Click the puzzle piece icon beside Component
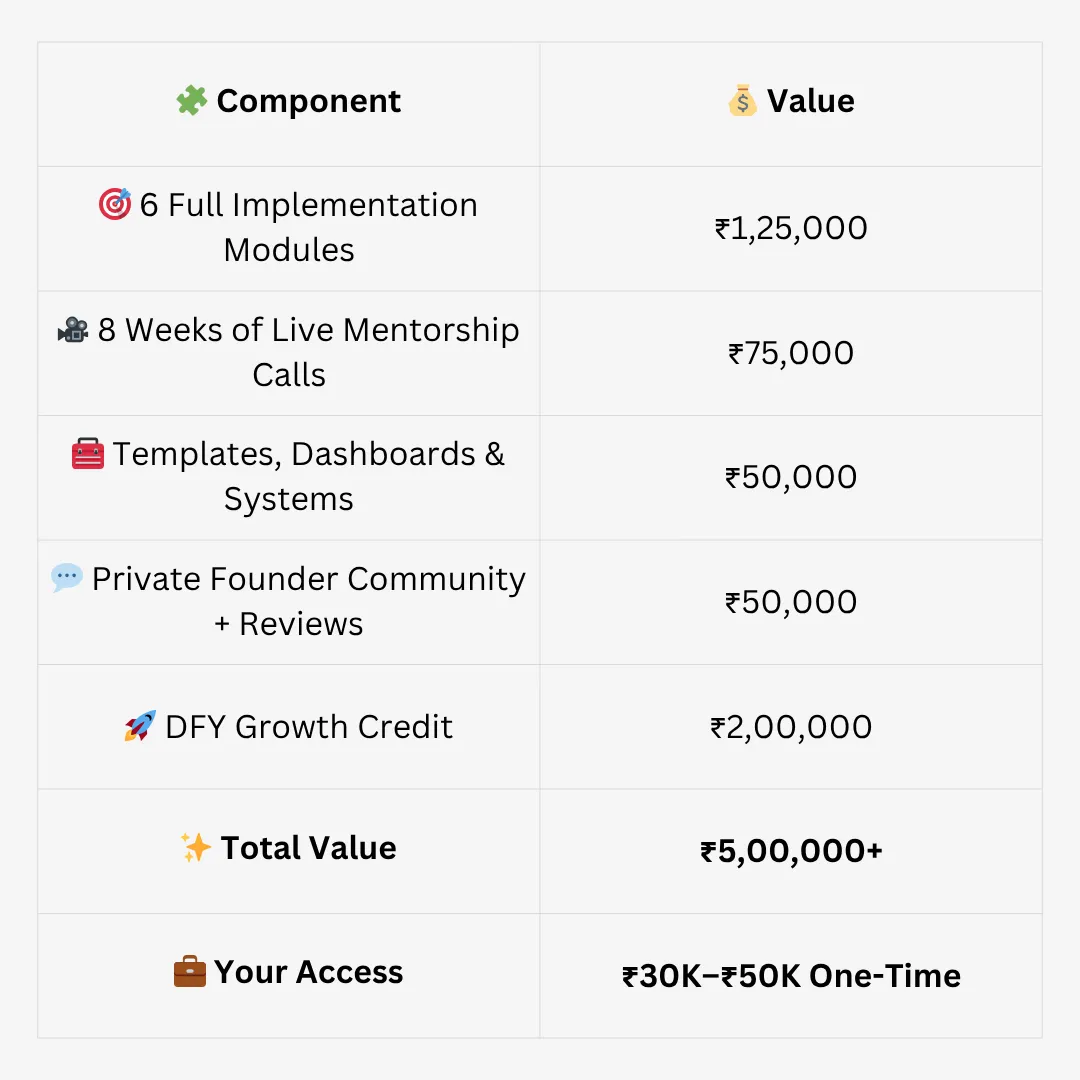 191,101
